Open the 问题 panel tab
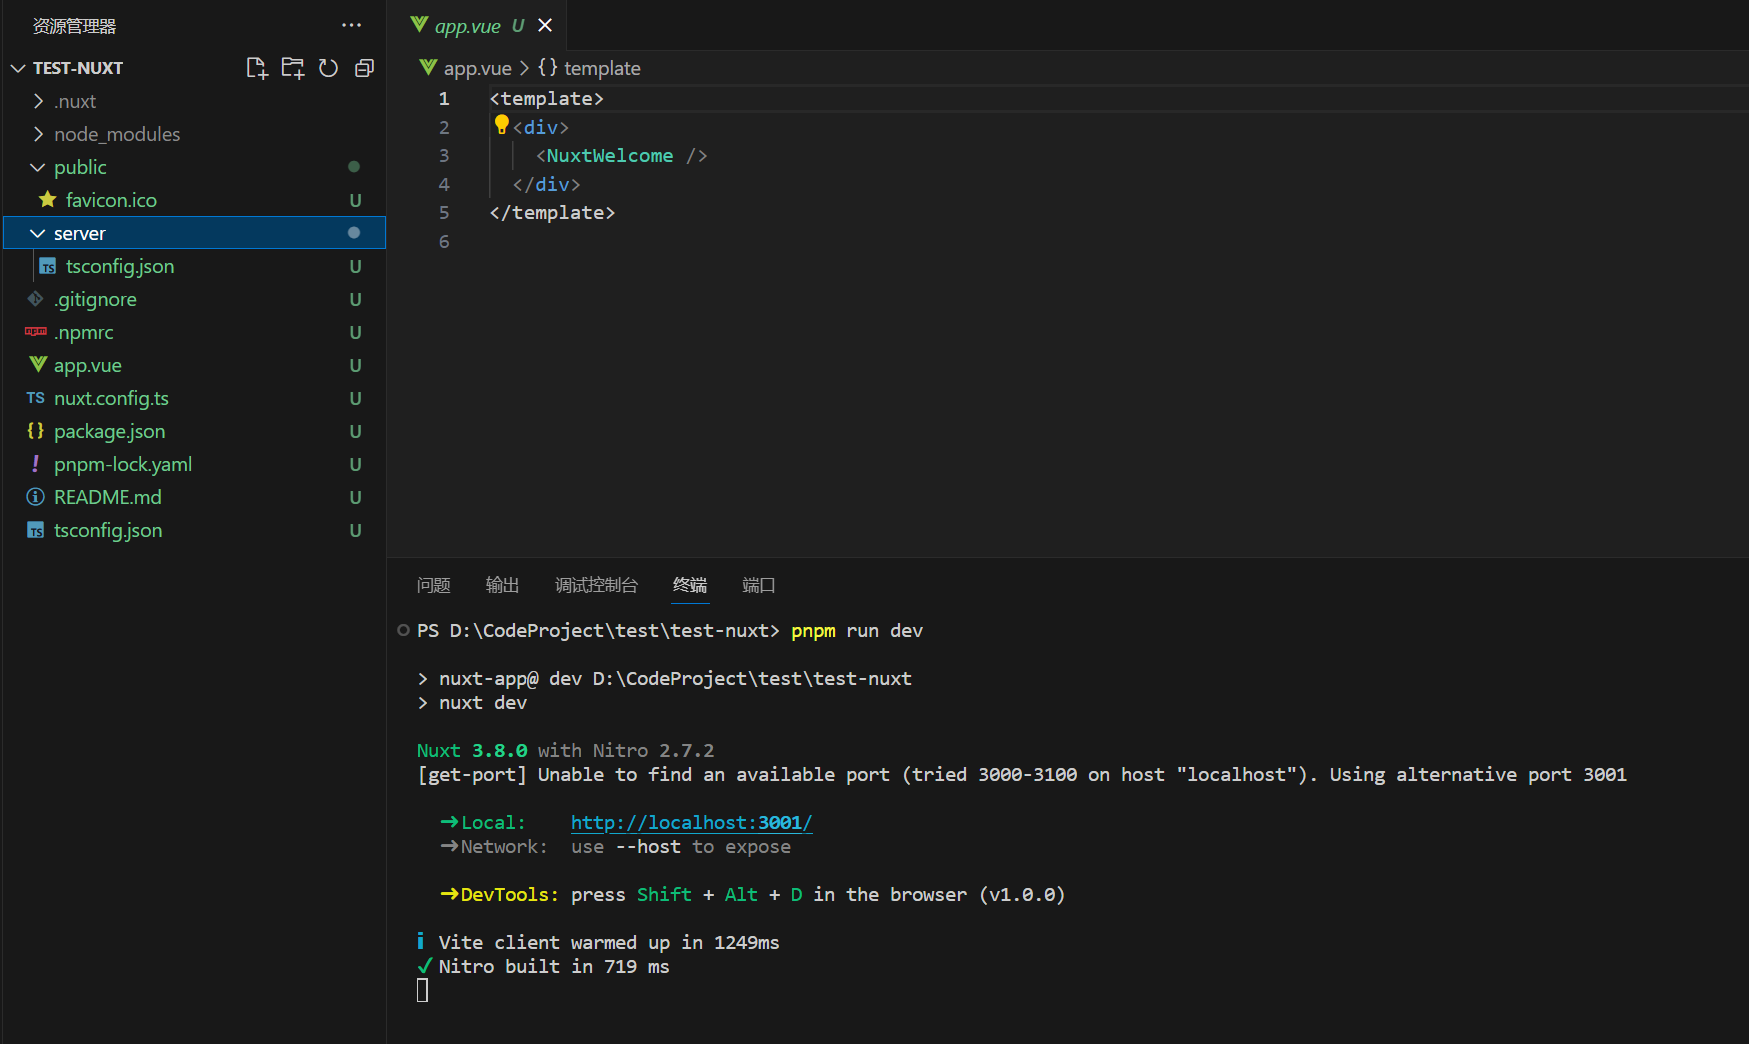 click(x=434, y=585)
